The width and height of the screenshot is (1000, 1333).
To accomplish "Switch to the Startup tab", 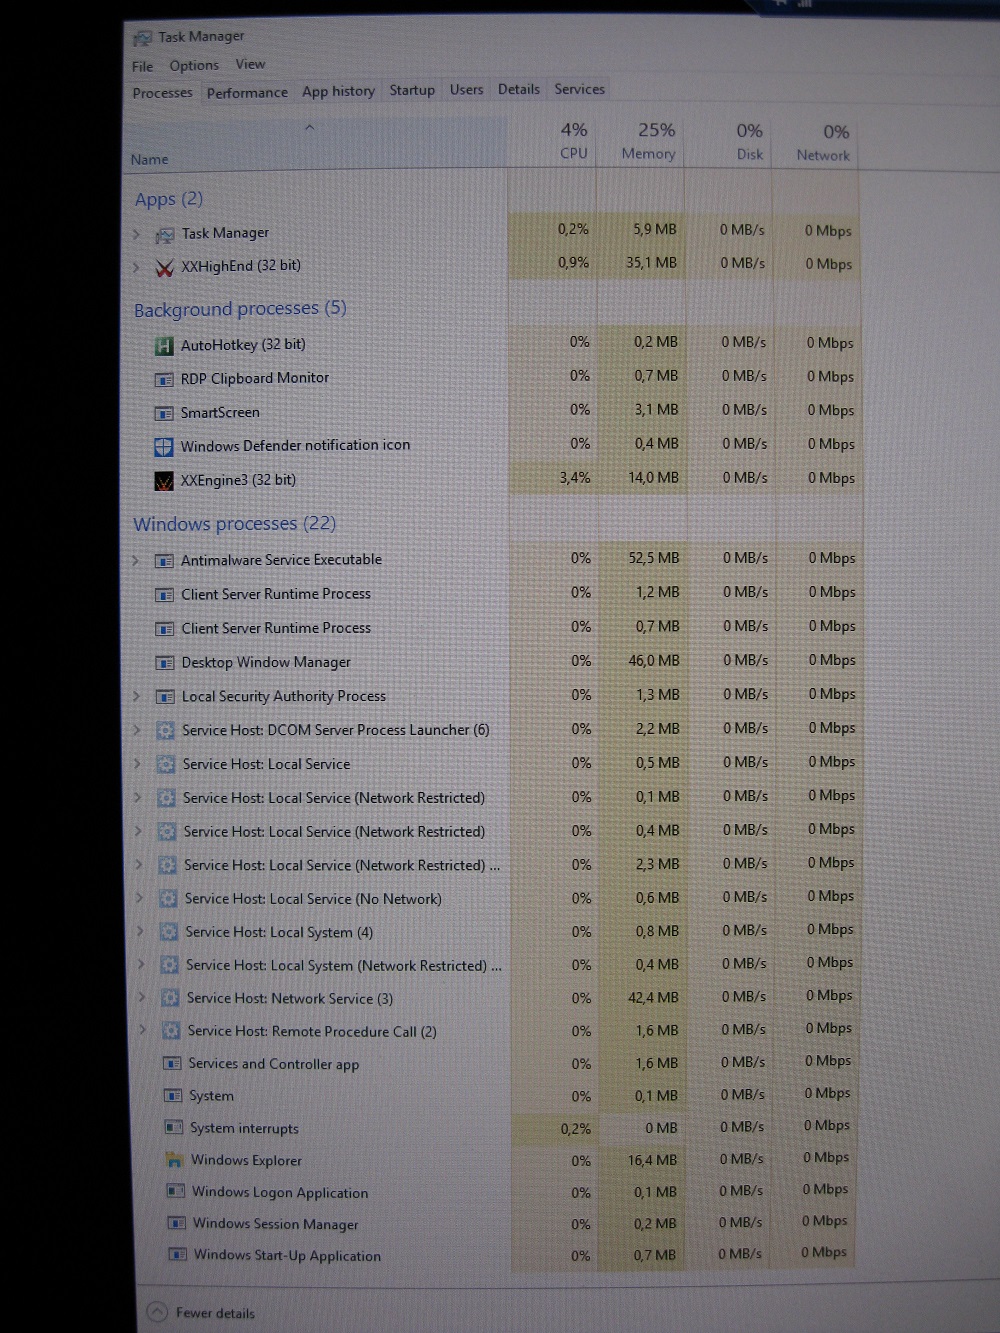I will (x=412, y=90).
